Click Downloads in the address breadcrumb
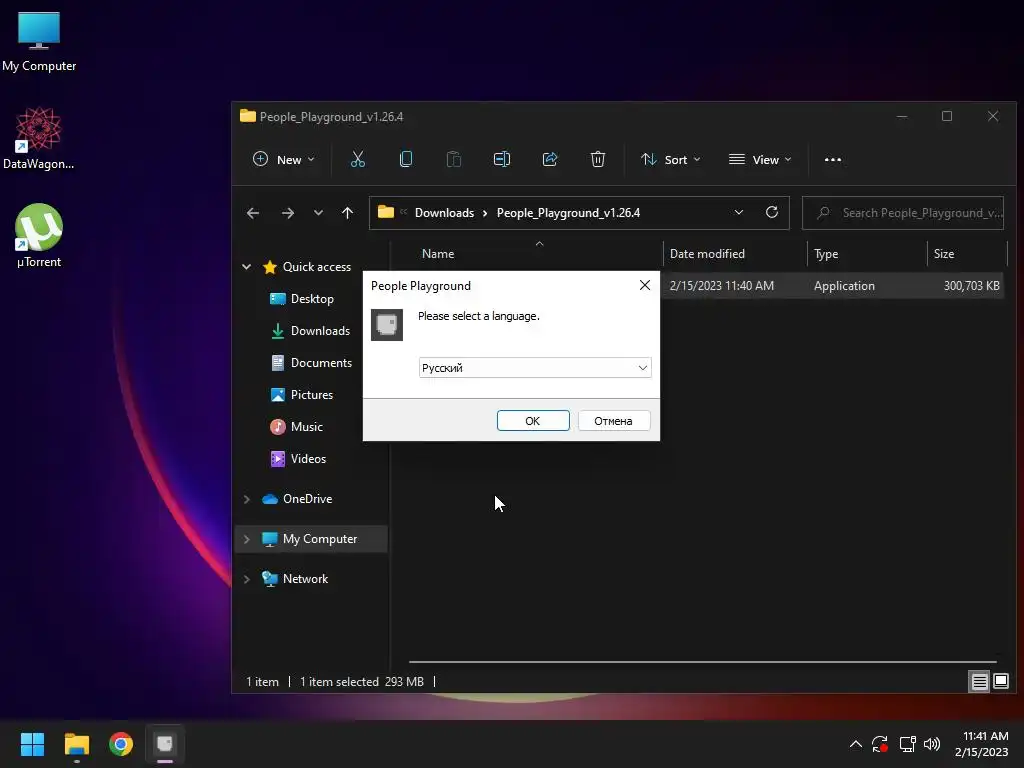This screenshot has height=768, width=1024. click(444, 213)
